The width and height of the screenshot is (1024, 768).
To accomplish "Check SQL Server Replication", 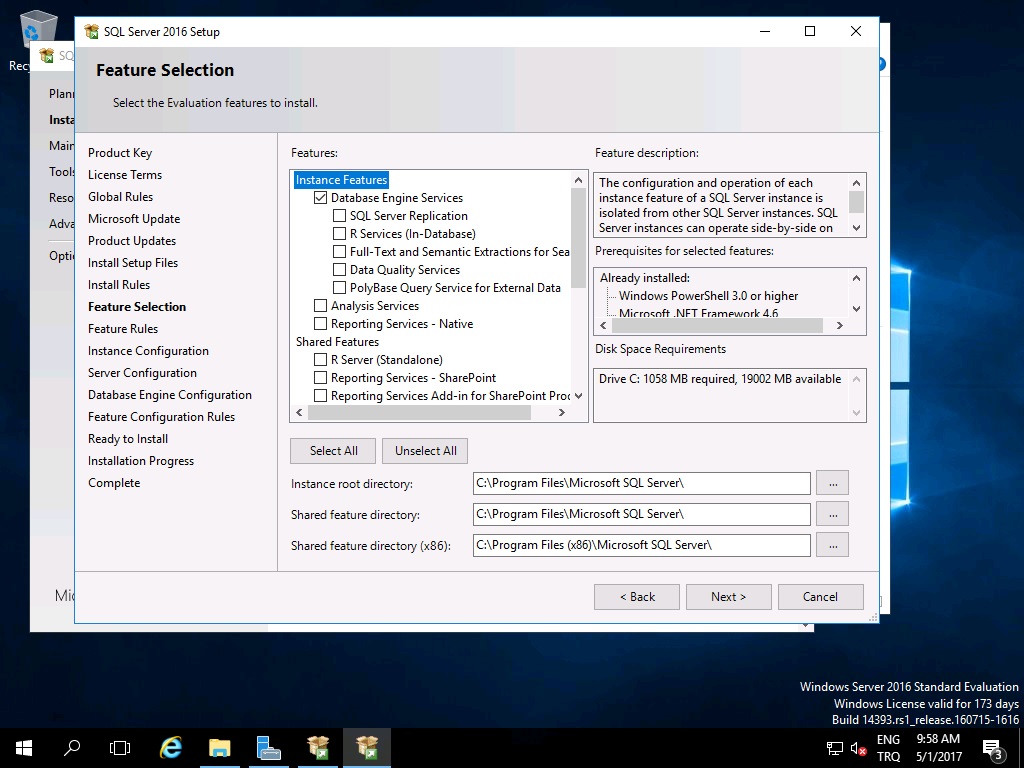I will (x=339, y=216).
